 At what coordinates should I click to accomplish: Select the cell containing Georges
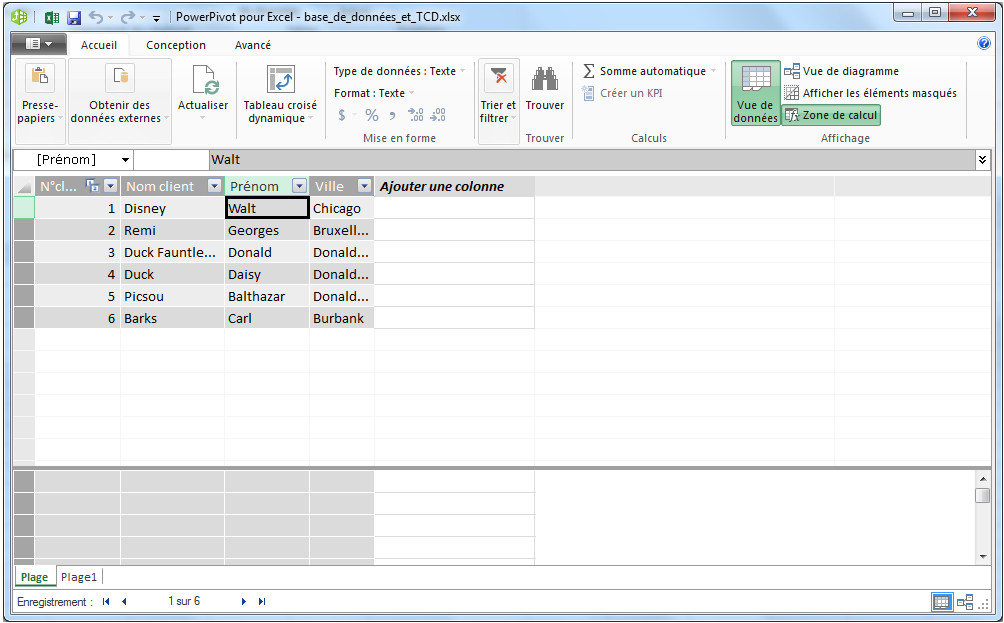(266, 231)
